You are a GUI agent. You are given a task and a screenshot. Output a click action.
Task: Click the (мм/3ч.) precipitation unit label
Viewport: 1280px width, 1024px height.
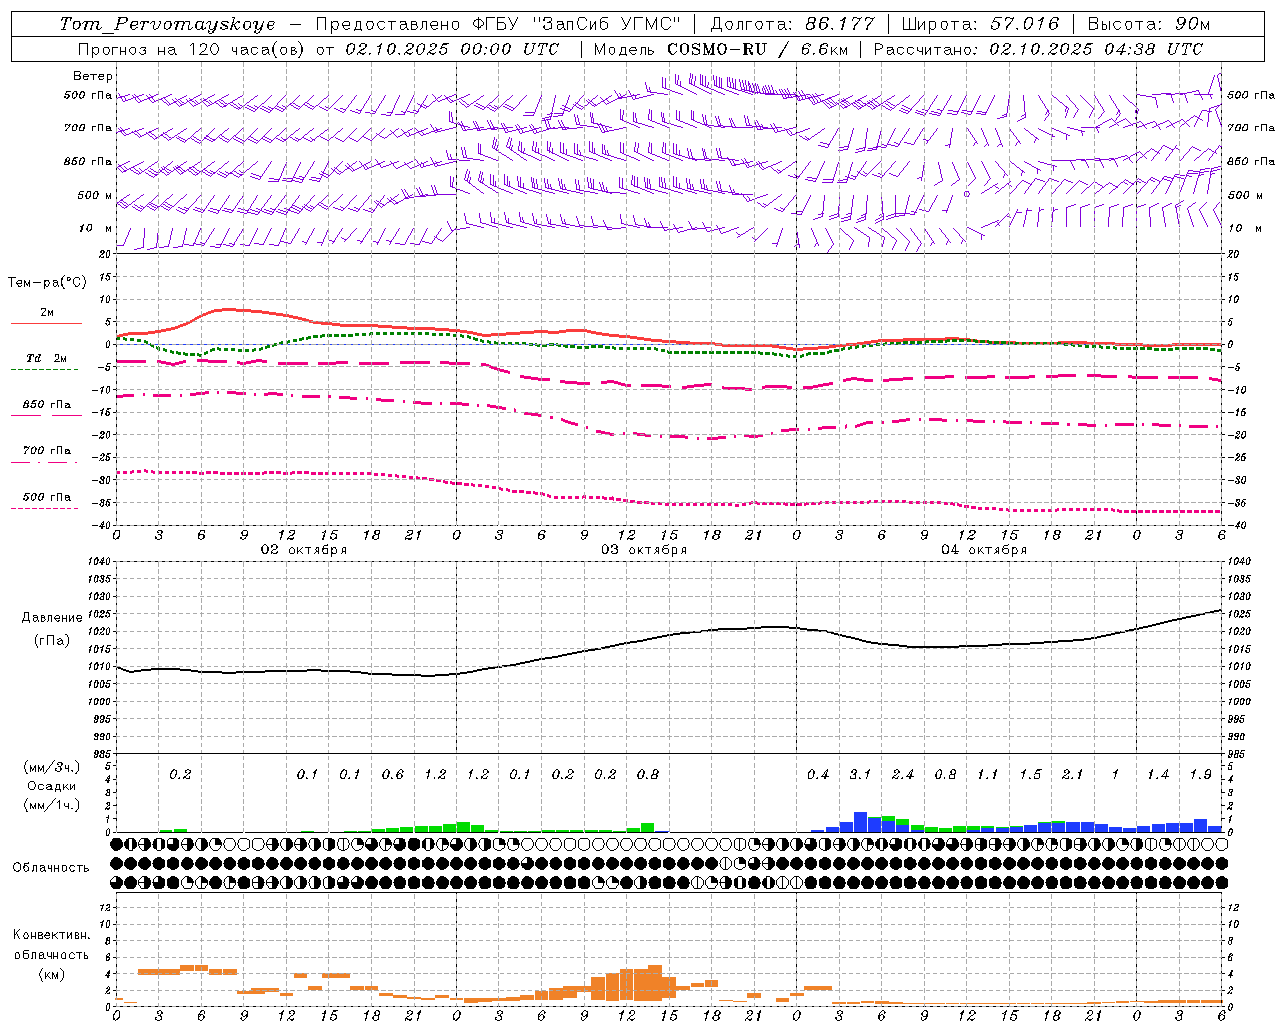tap(50, 768)
